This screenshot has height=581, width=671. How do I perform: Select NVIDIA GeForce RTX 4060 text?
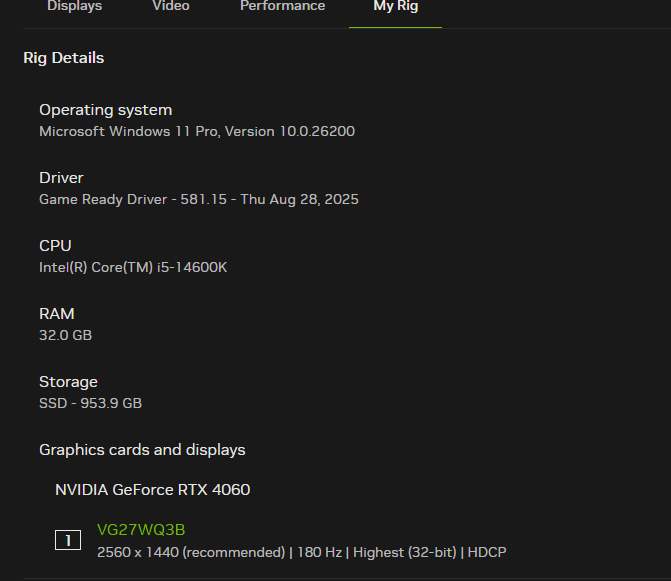[x=153, y=490]
